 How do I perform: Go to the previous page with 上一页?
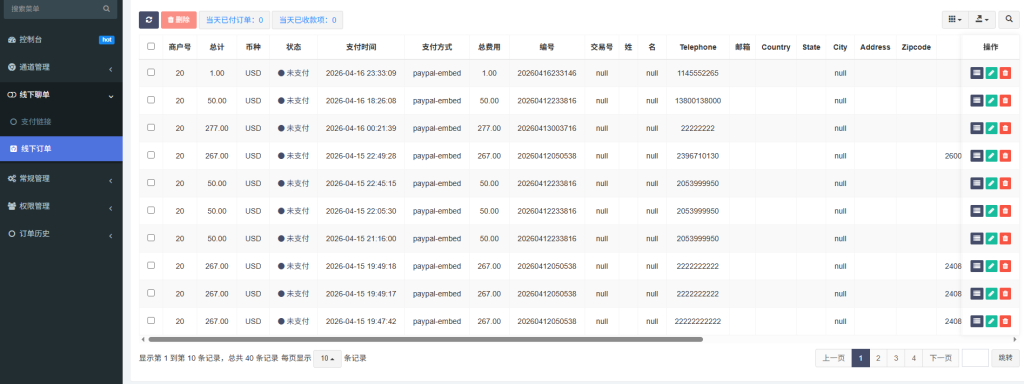point(833,358)
